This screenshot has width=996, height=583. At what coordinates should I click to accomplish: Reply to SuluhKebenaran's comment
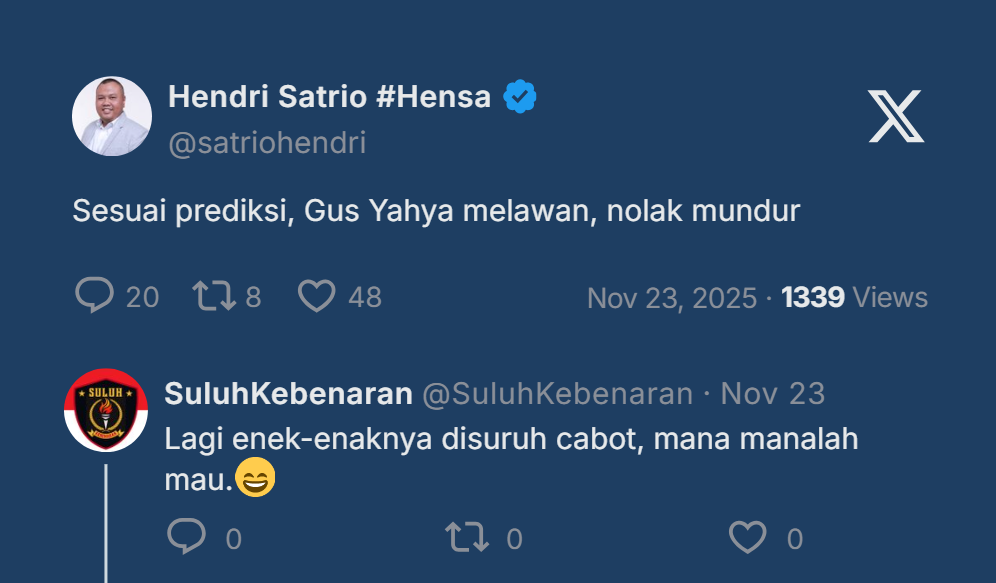coord(186,538)
